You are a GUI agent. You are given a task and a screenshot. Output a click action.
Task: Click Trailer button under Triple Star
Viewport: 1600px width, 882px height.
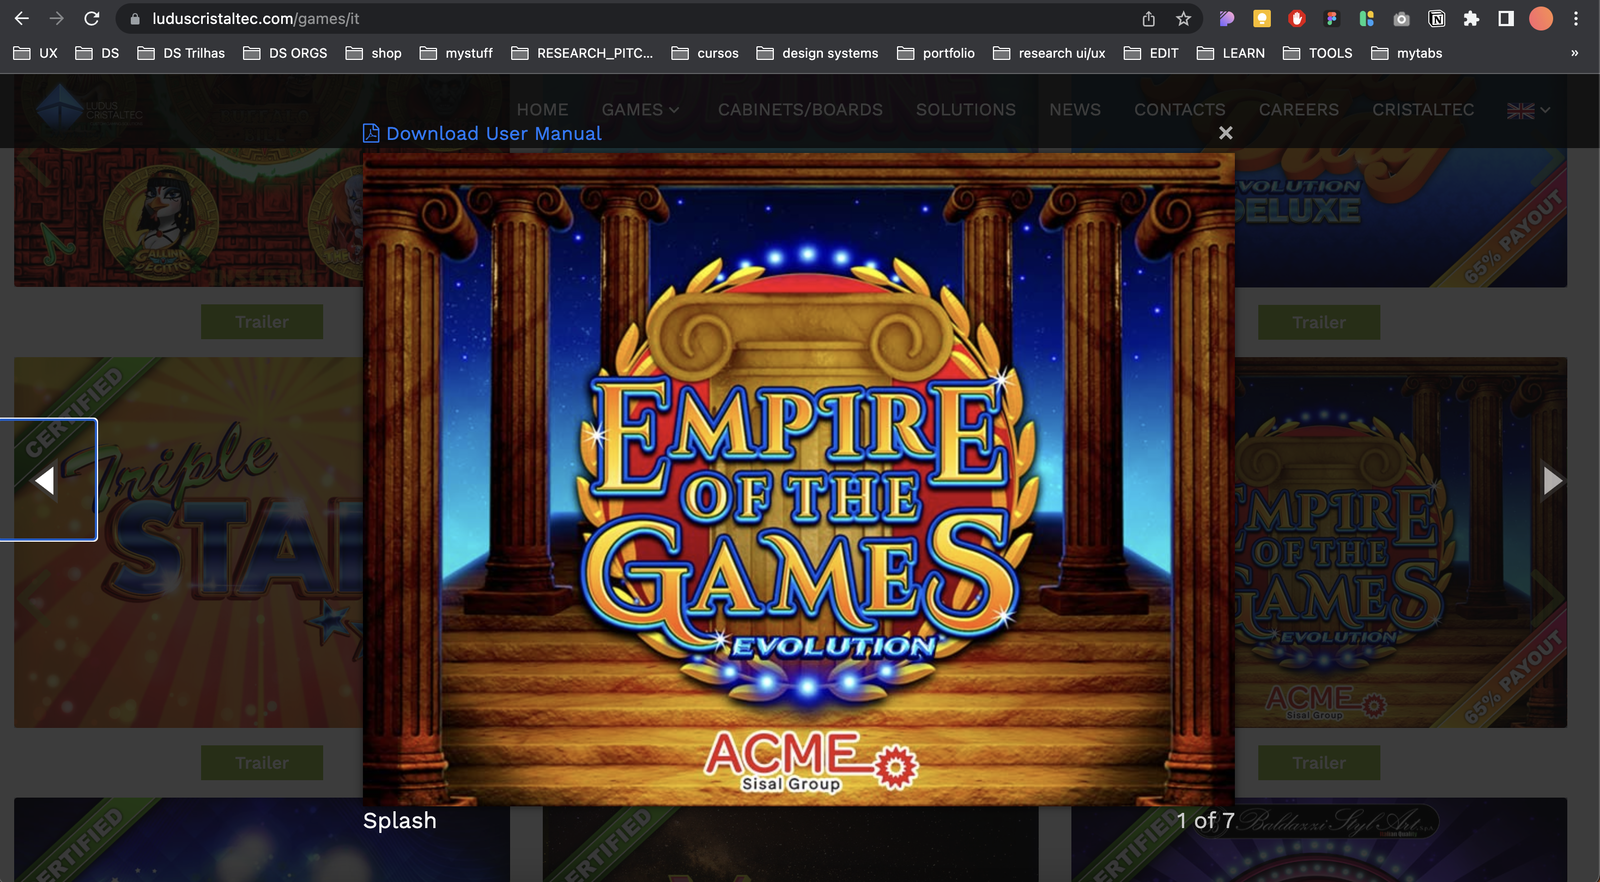(x=262, y=763)
